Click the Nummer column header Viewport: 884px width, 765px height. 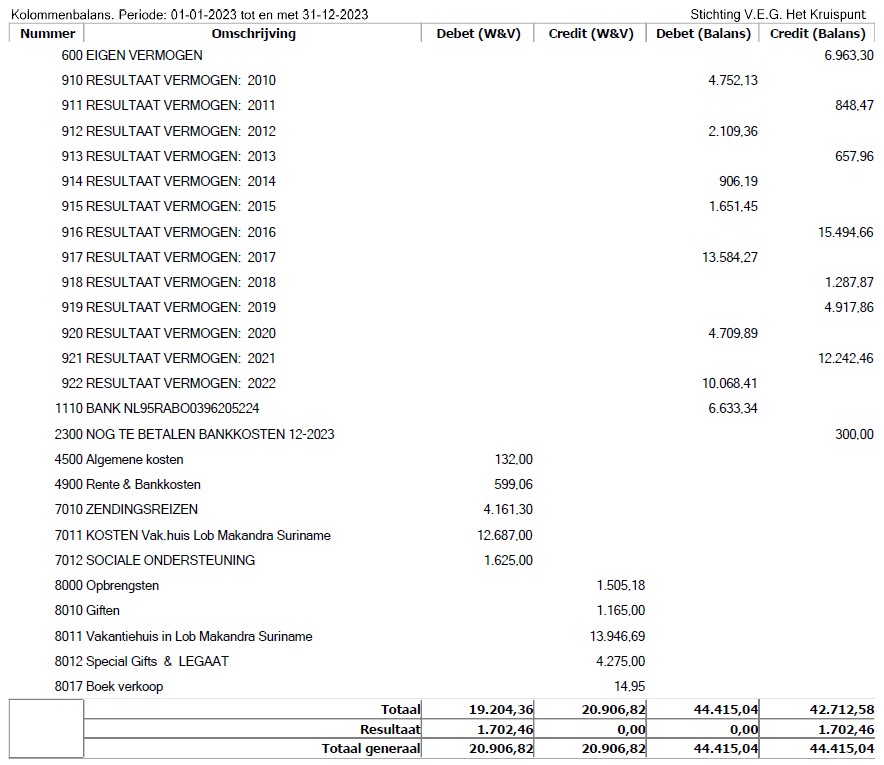coord(47,33)
